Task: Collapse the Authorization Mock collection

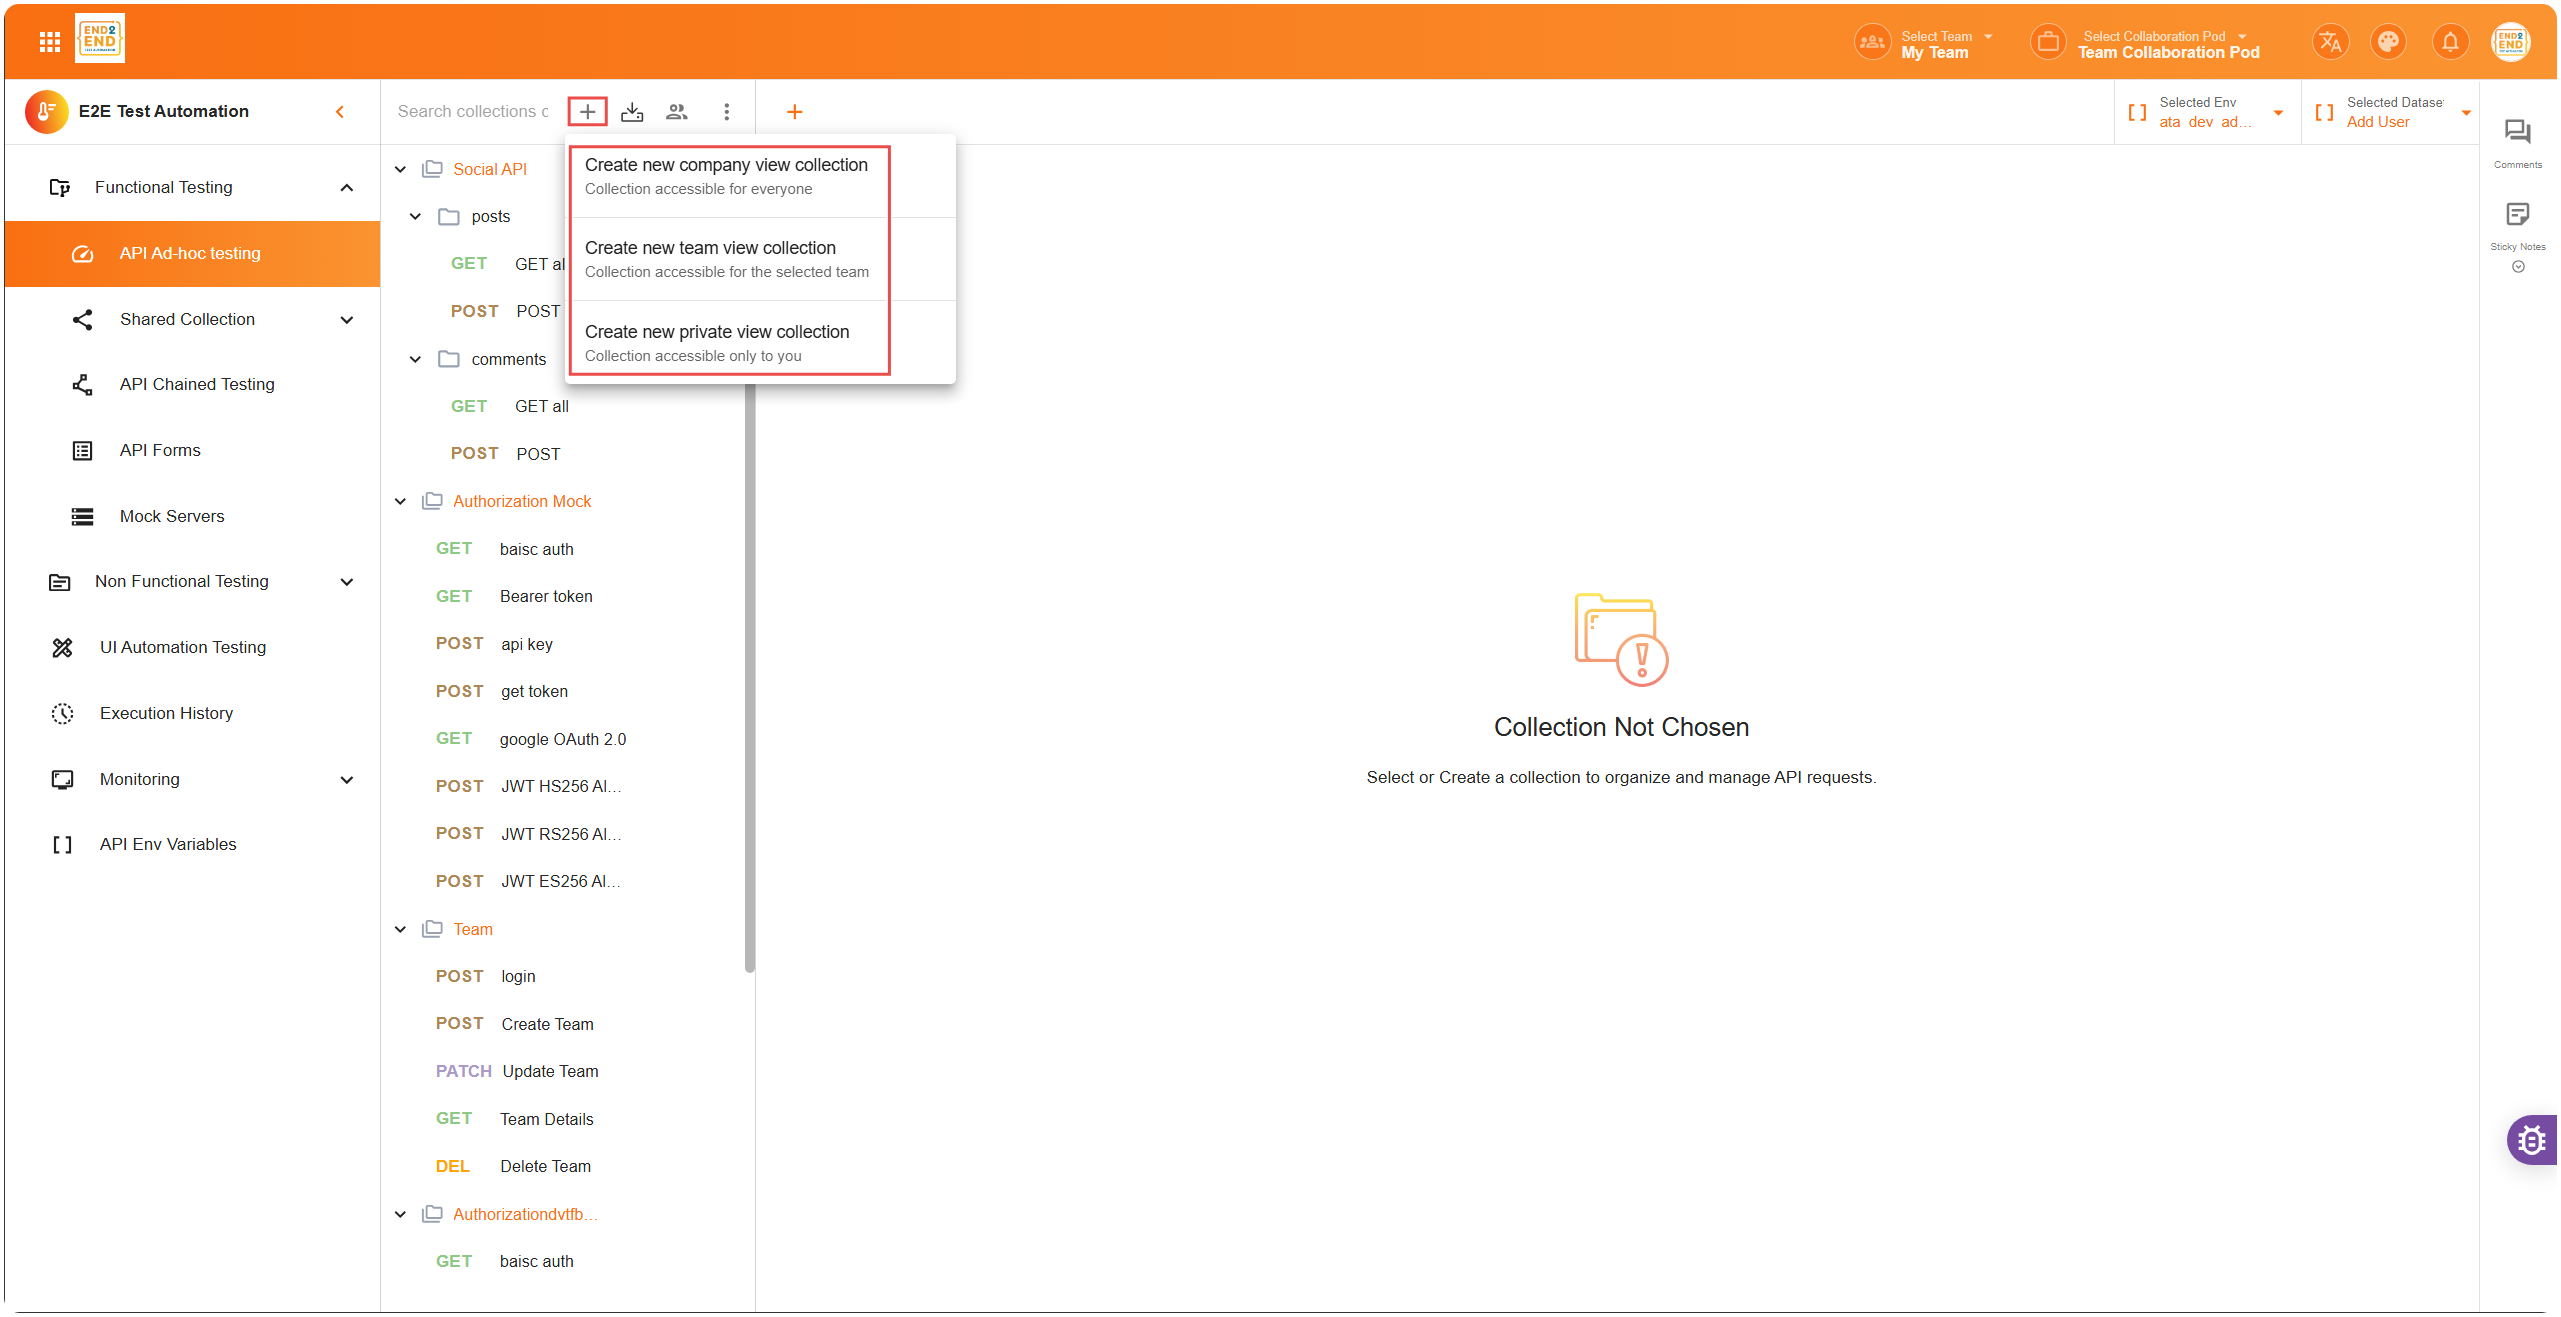Action: pos(401,501)
